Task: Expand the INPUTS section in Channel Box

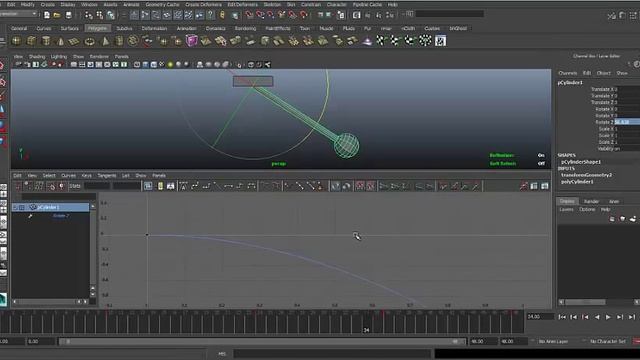Action: pos(566,169)
